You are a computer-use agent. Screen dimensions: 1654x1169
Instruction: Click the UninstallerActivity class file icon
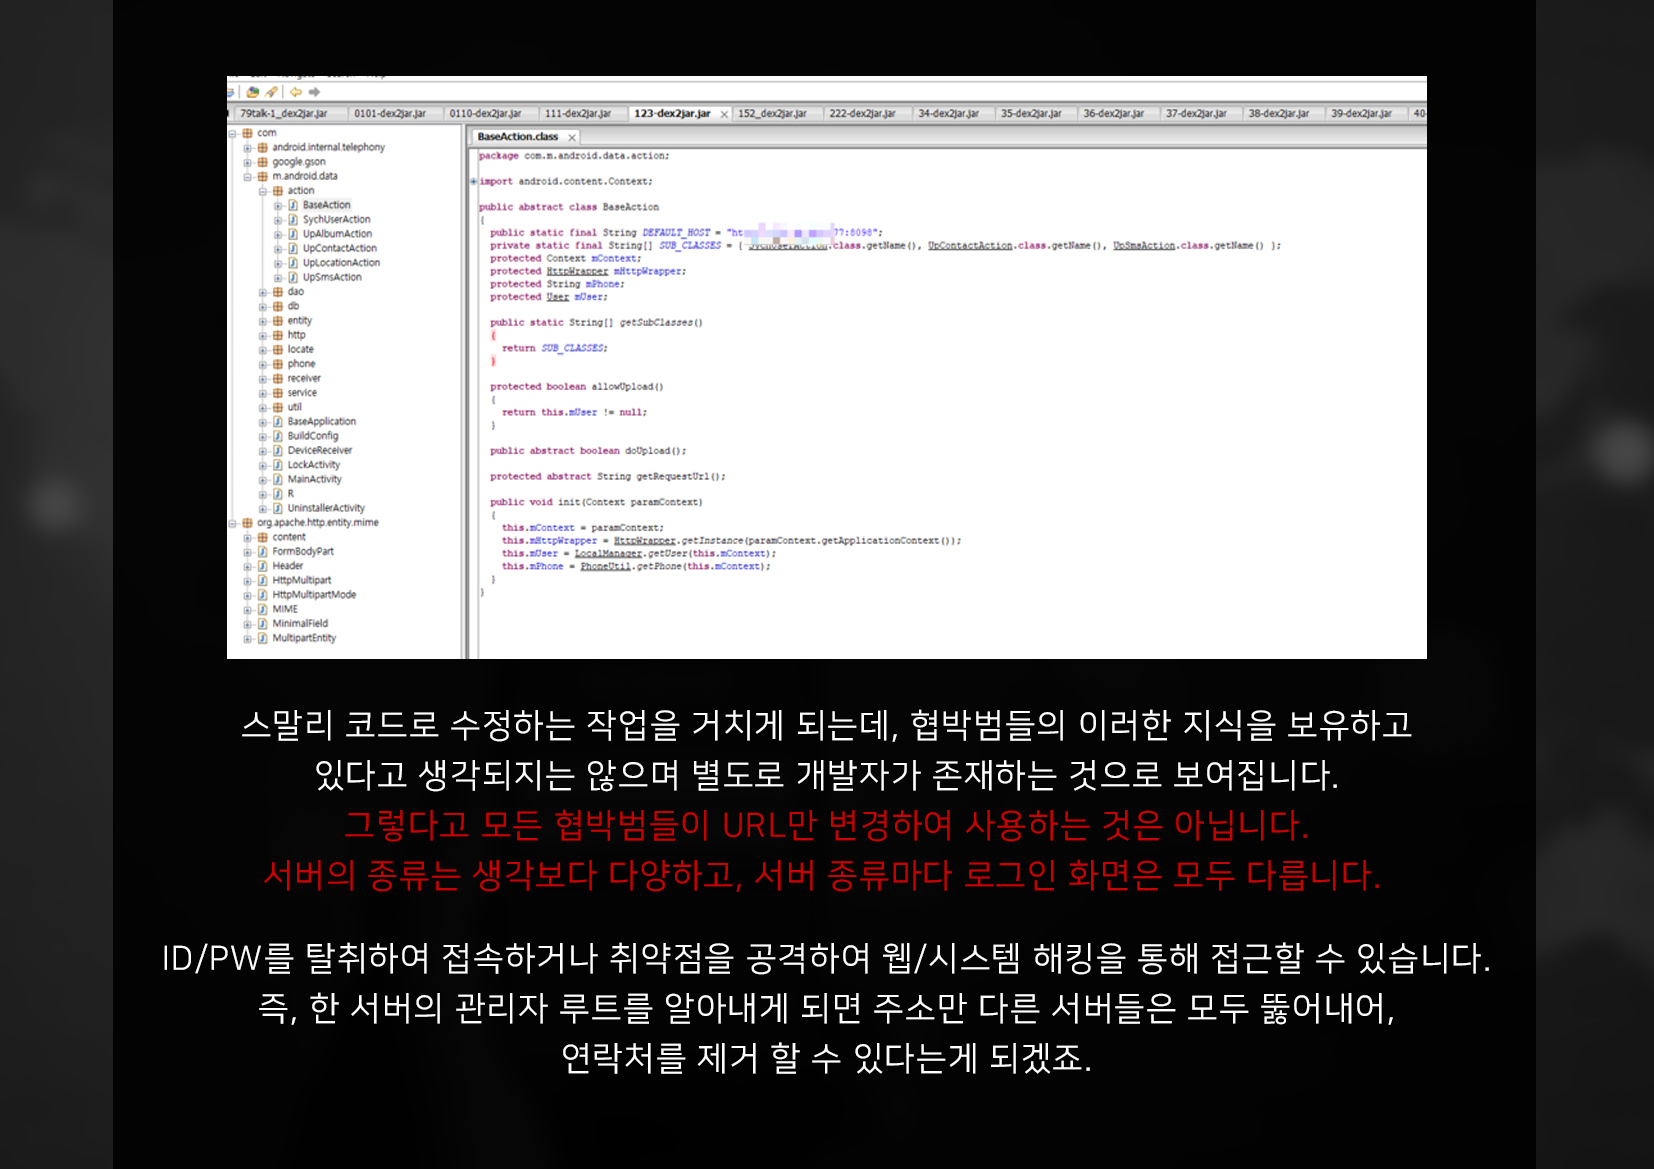click(278, 508)
